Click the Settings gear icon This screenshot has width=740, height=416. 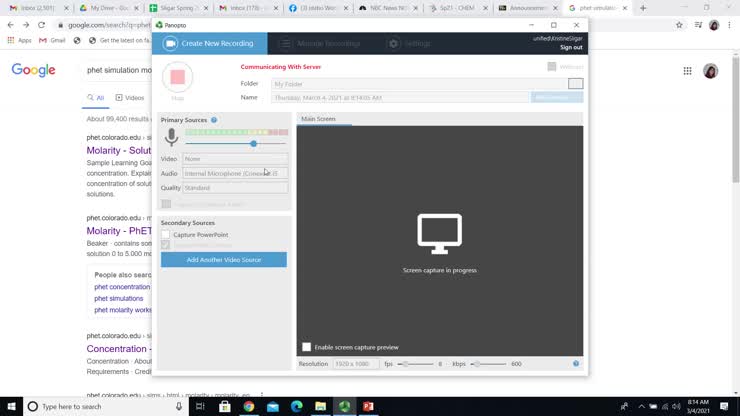(x=393, y=44)
